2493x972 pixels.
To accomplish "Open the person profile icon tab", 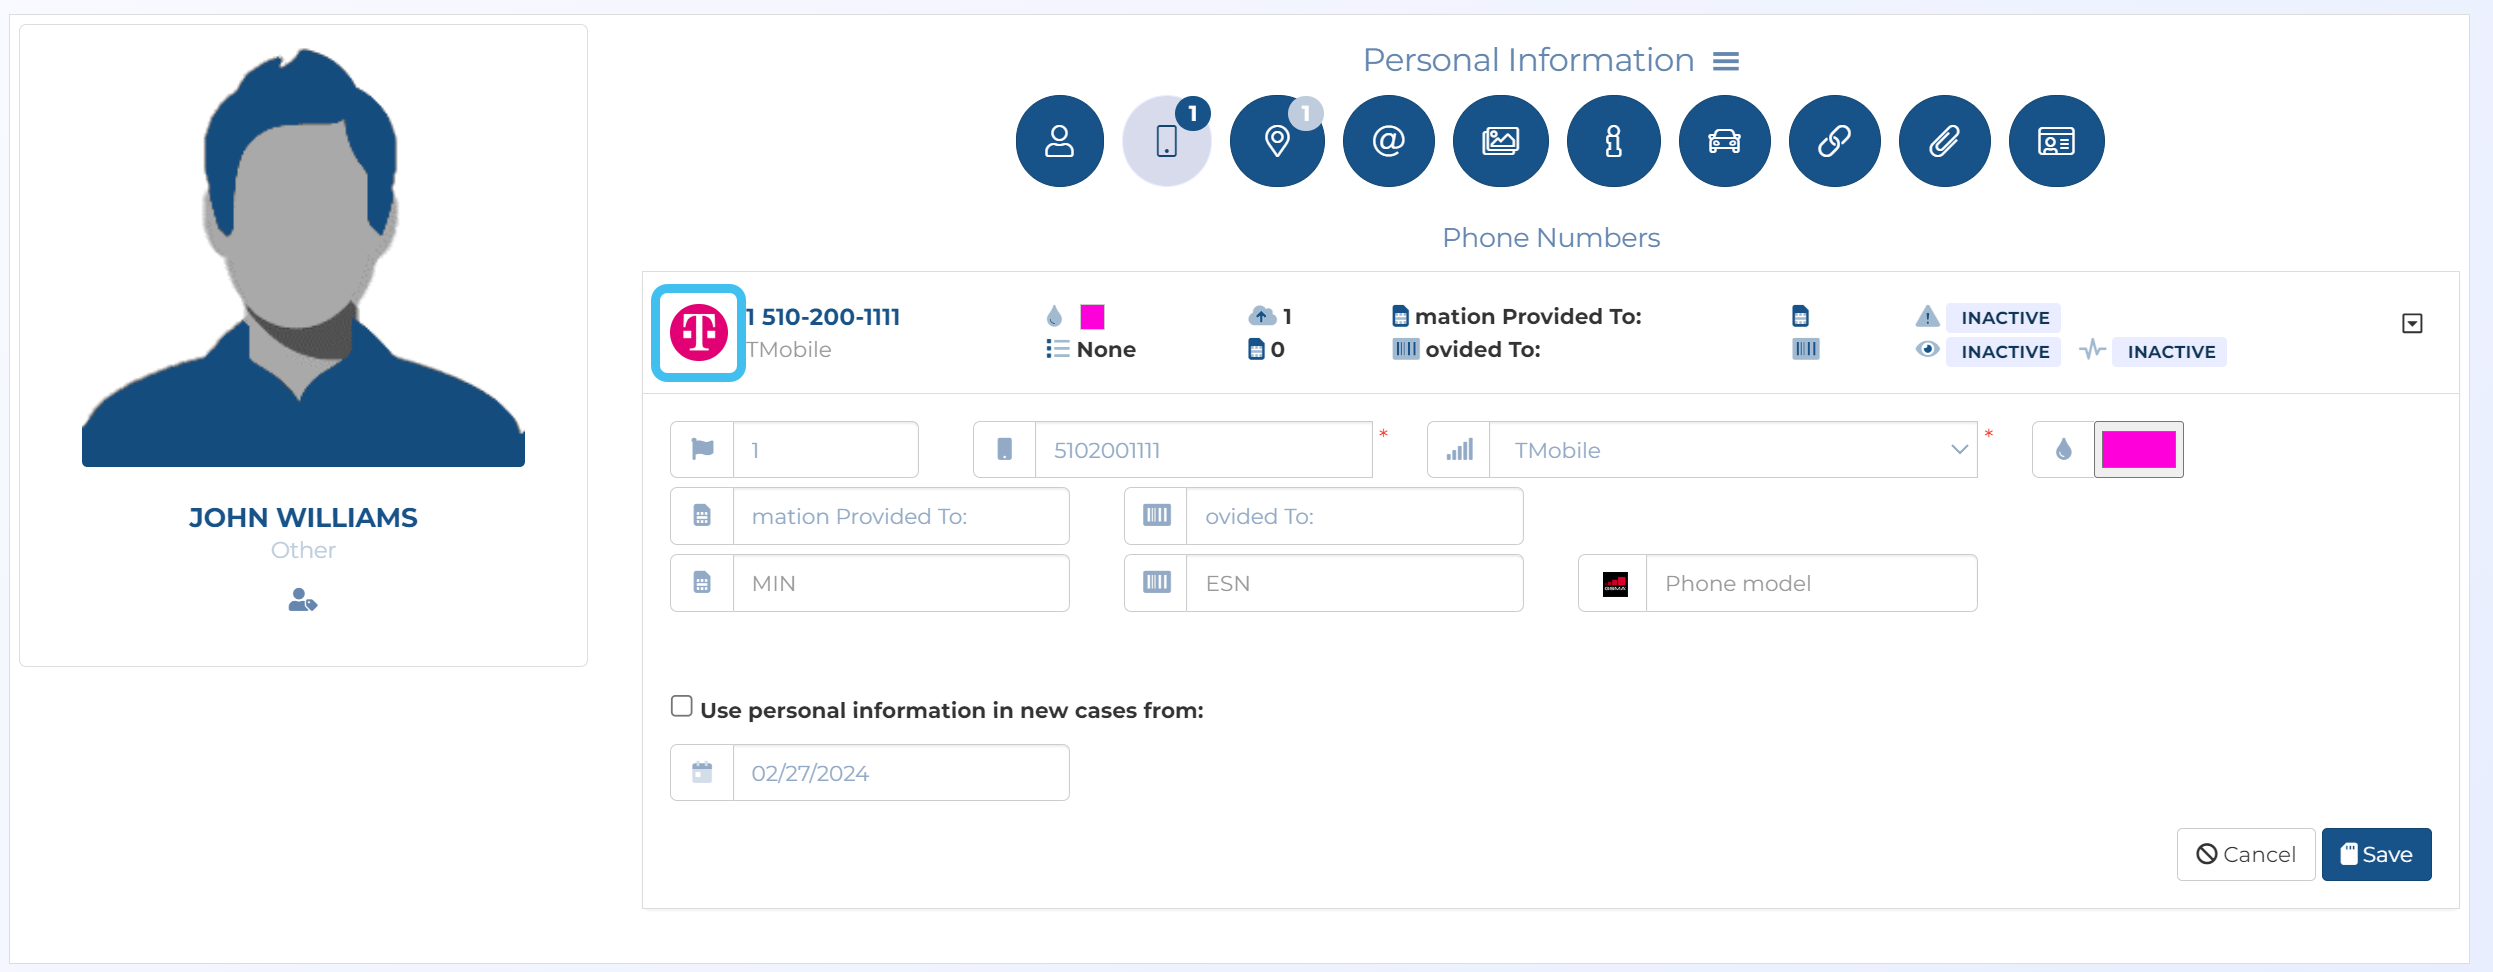I will (x=1059, y=141).
